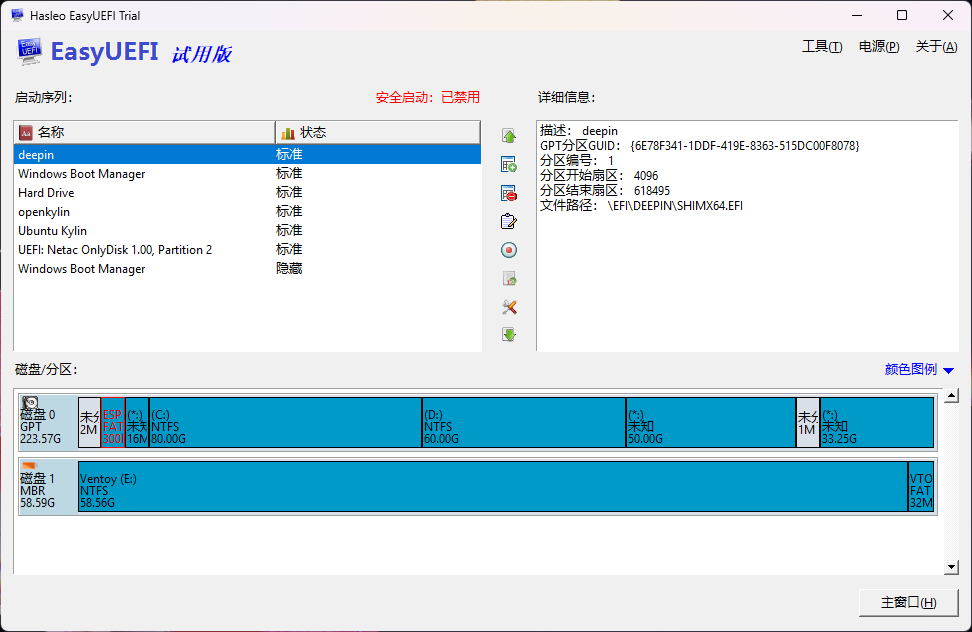Click the 磁盘 1 MBR 58.59G label
This screenshot has width=972, height=632.
(x=38, y=490)
